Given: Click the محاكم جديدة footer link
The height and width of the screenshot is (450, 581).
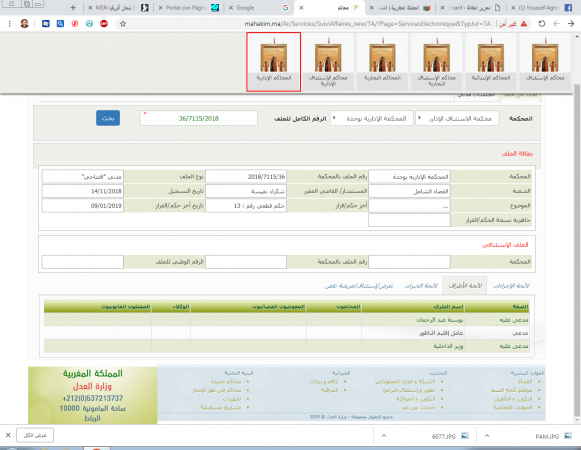Looking at the screenshot, I should coord(226,381).
